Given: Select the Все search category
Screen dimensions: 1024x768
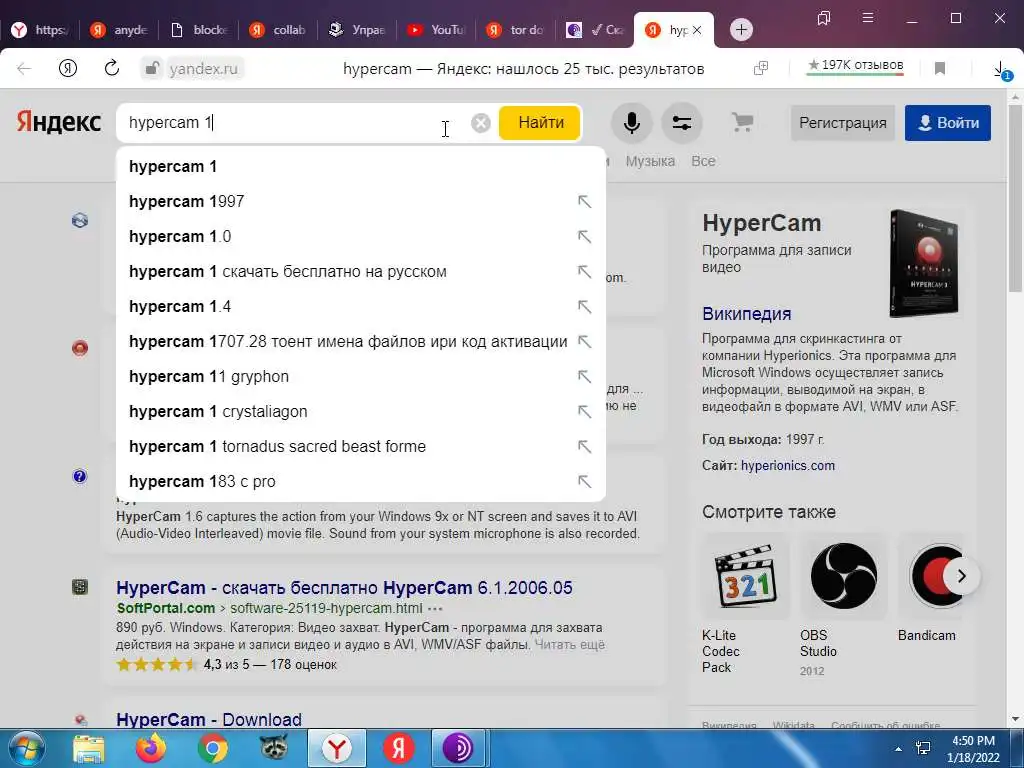Looking at the screenshot, I should [x=703, y=161].
